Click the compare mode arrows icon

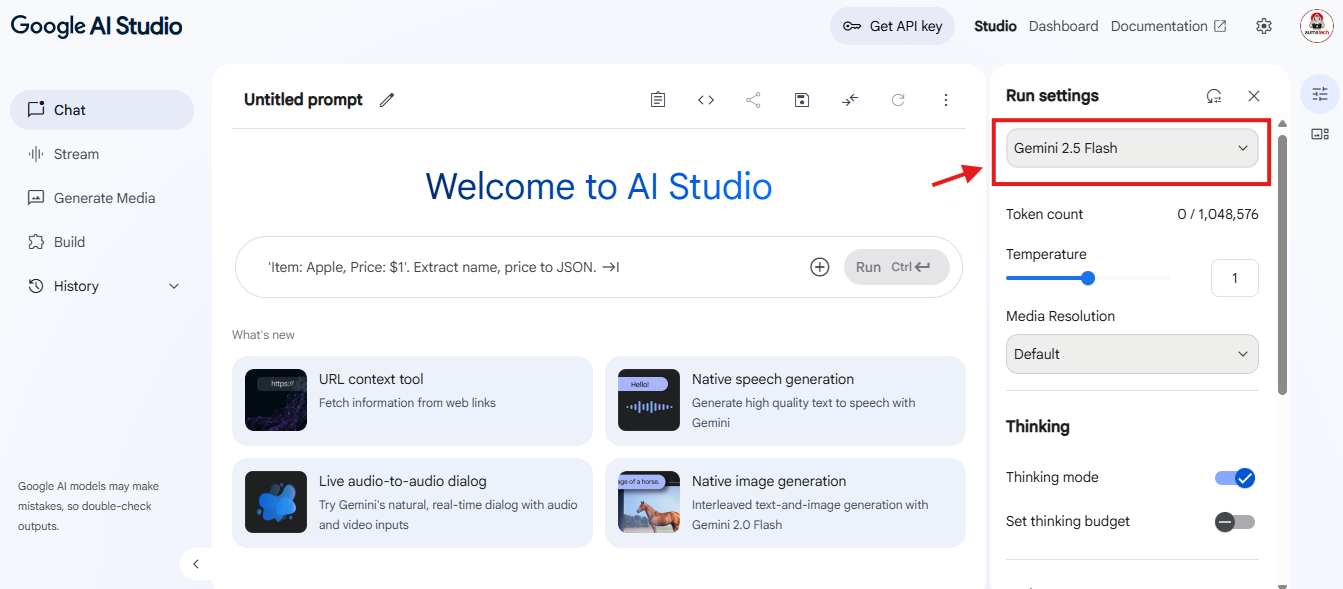pos(850,100)
